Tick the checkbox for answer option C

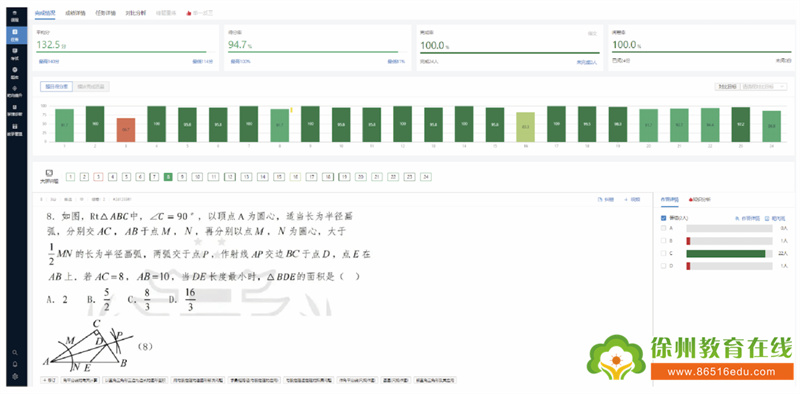pos(663,253)
